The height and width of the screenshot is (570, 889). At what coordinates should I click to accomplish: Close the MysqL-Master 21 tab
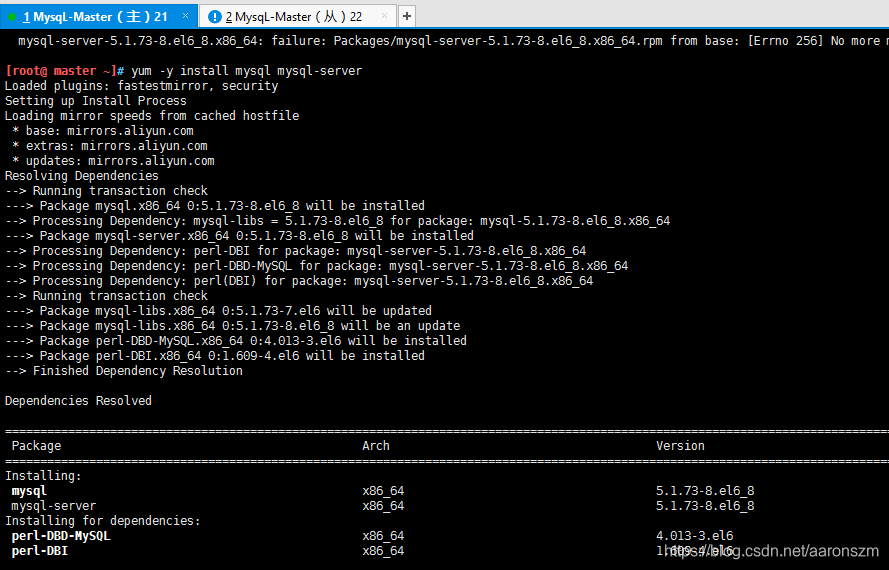[185, 16]
